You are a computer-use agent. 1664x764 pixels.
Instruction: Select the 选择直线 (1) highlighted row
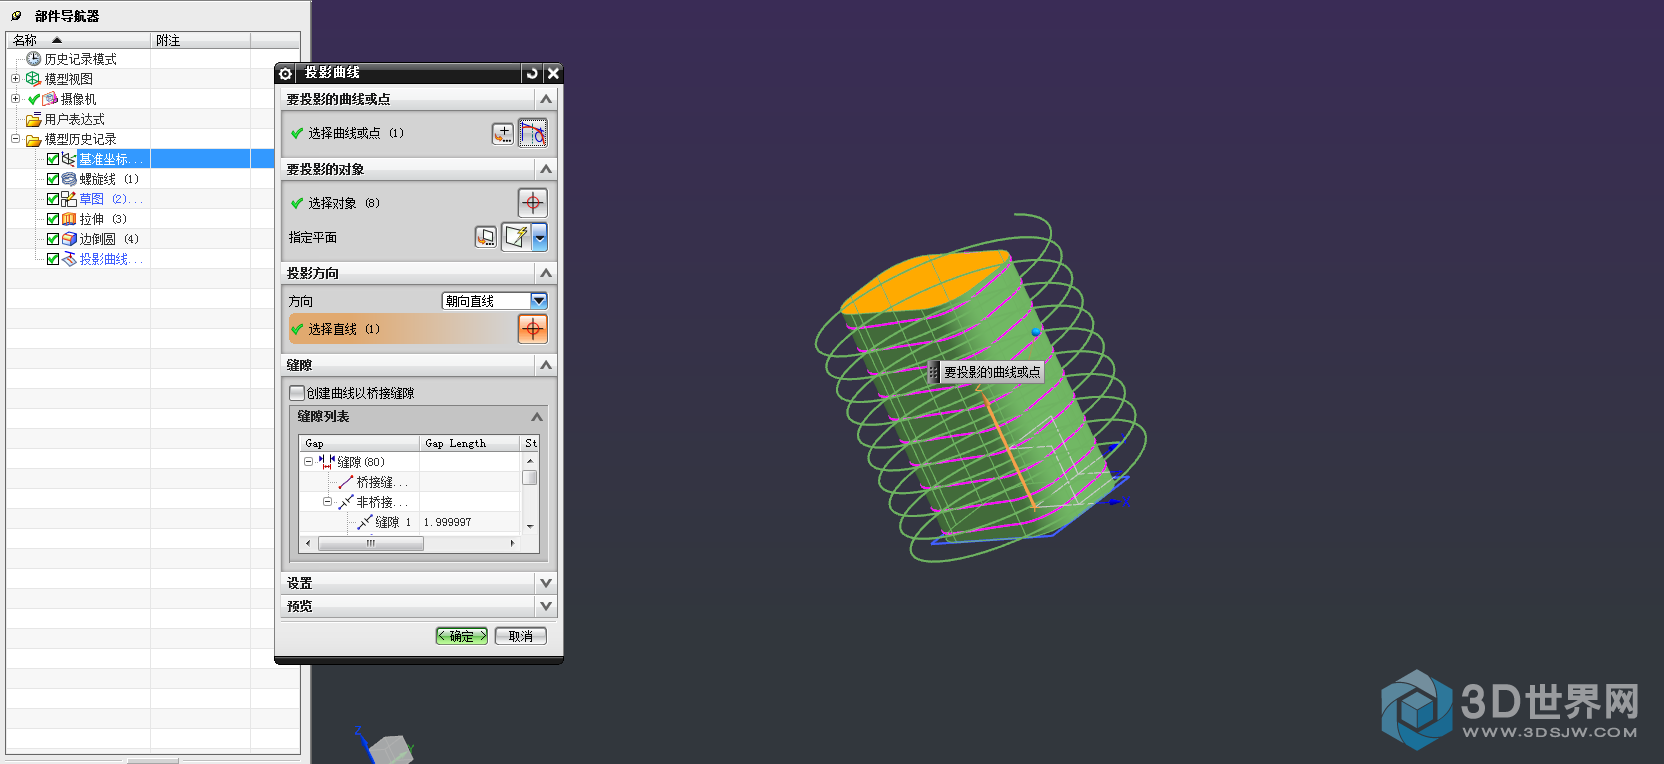(x=401, y=329)
